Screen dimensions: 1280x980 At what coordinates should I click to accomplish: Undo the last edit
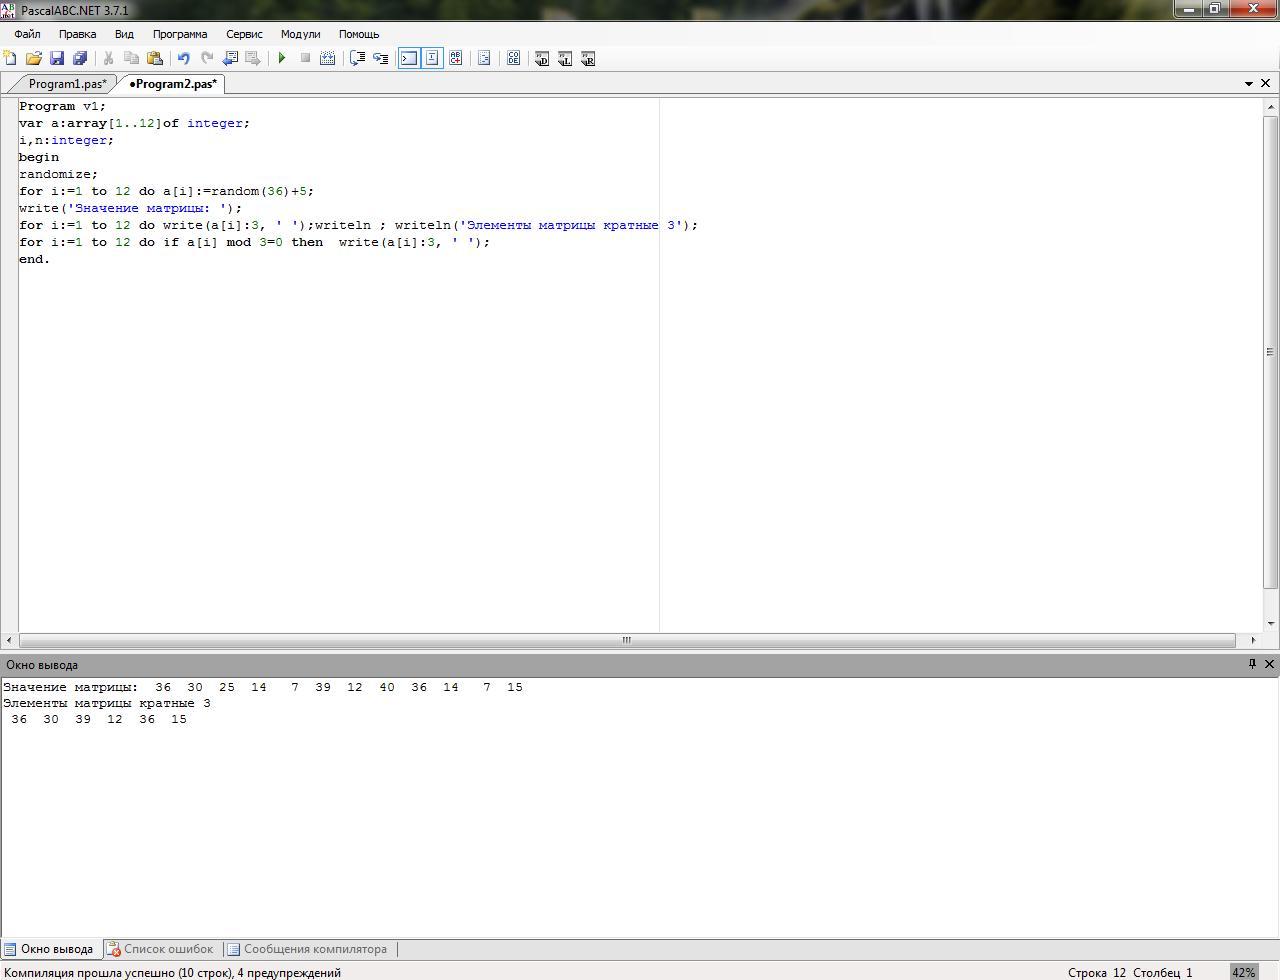click(184, 58)
